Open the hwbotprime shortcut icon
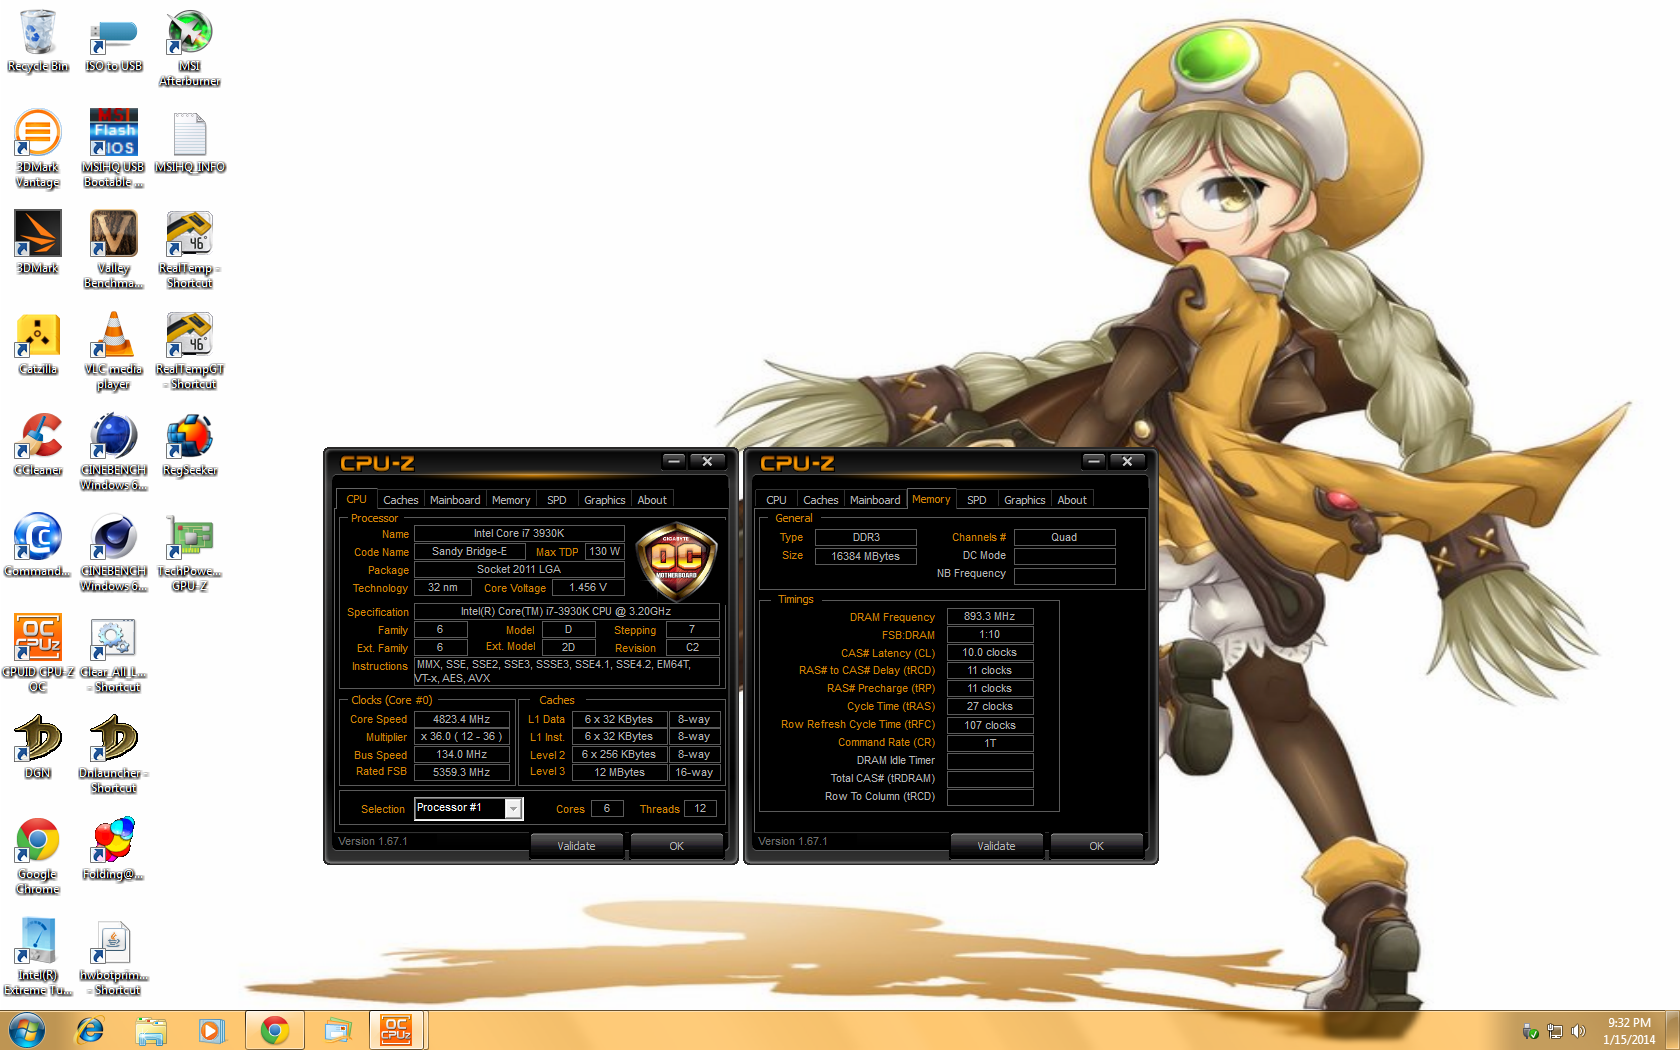Viewport: 1680px width, 1050px height. point(114,957)
